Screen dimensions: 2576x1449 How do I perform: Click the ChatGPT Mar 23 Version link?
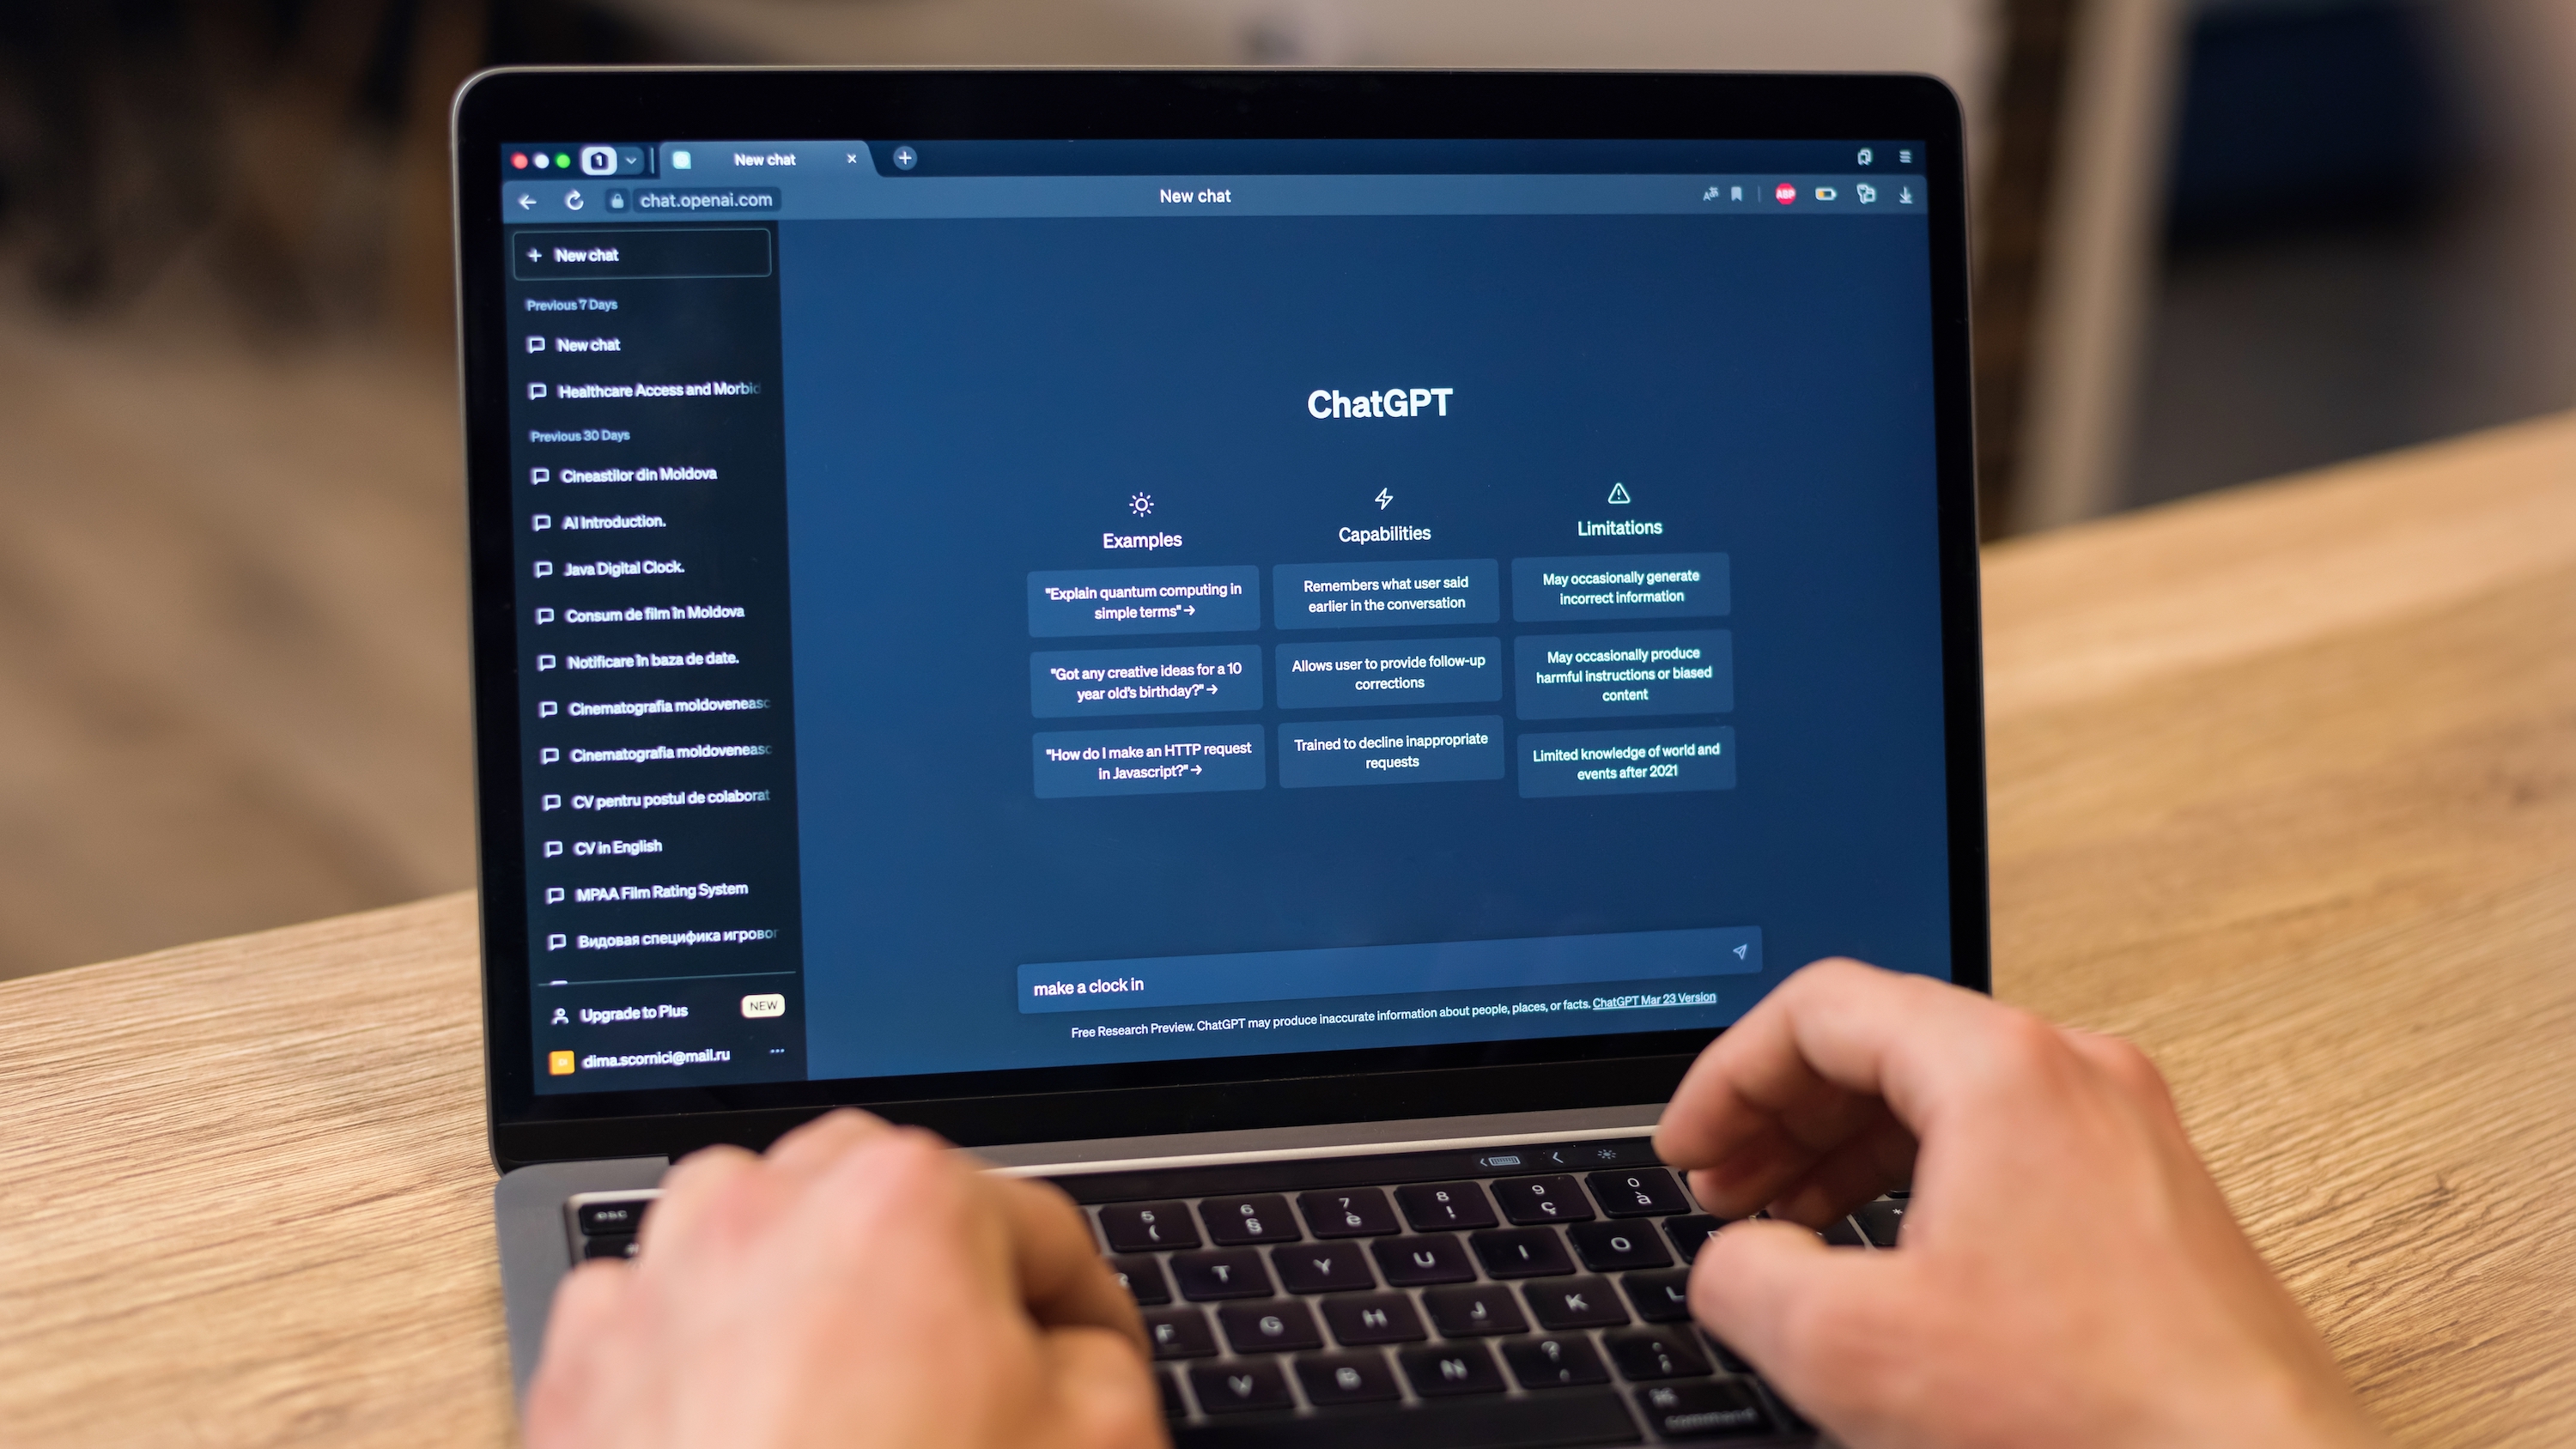(1655, 999)
